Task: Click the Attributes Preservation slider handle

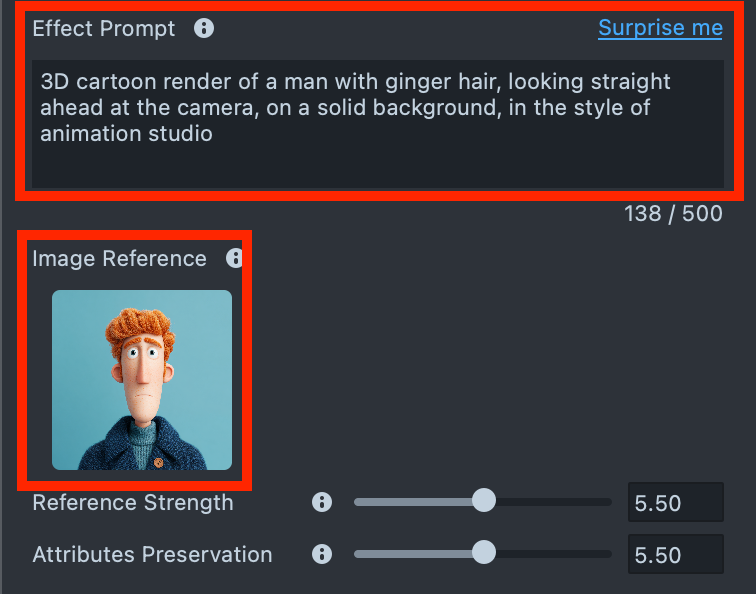Action: [x=483, y=553]
